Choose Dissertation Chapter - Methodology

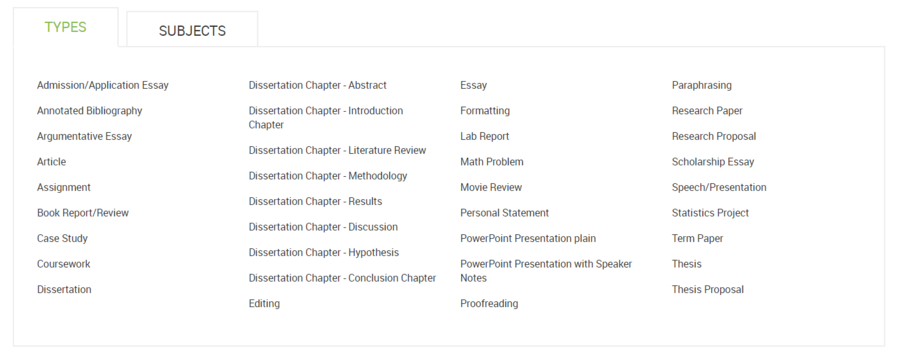click(x=328, y=176)
